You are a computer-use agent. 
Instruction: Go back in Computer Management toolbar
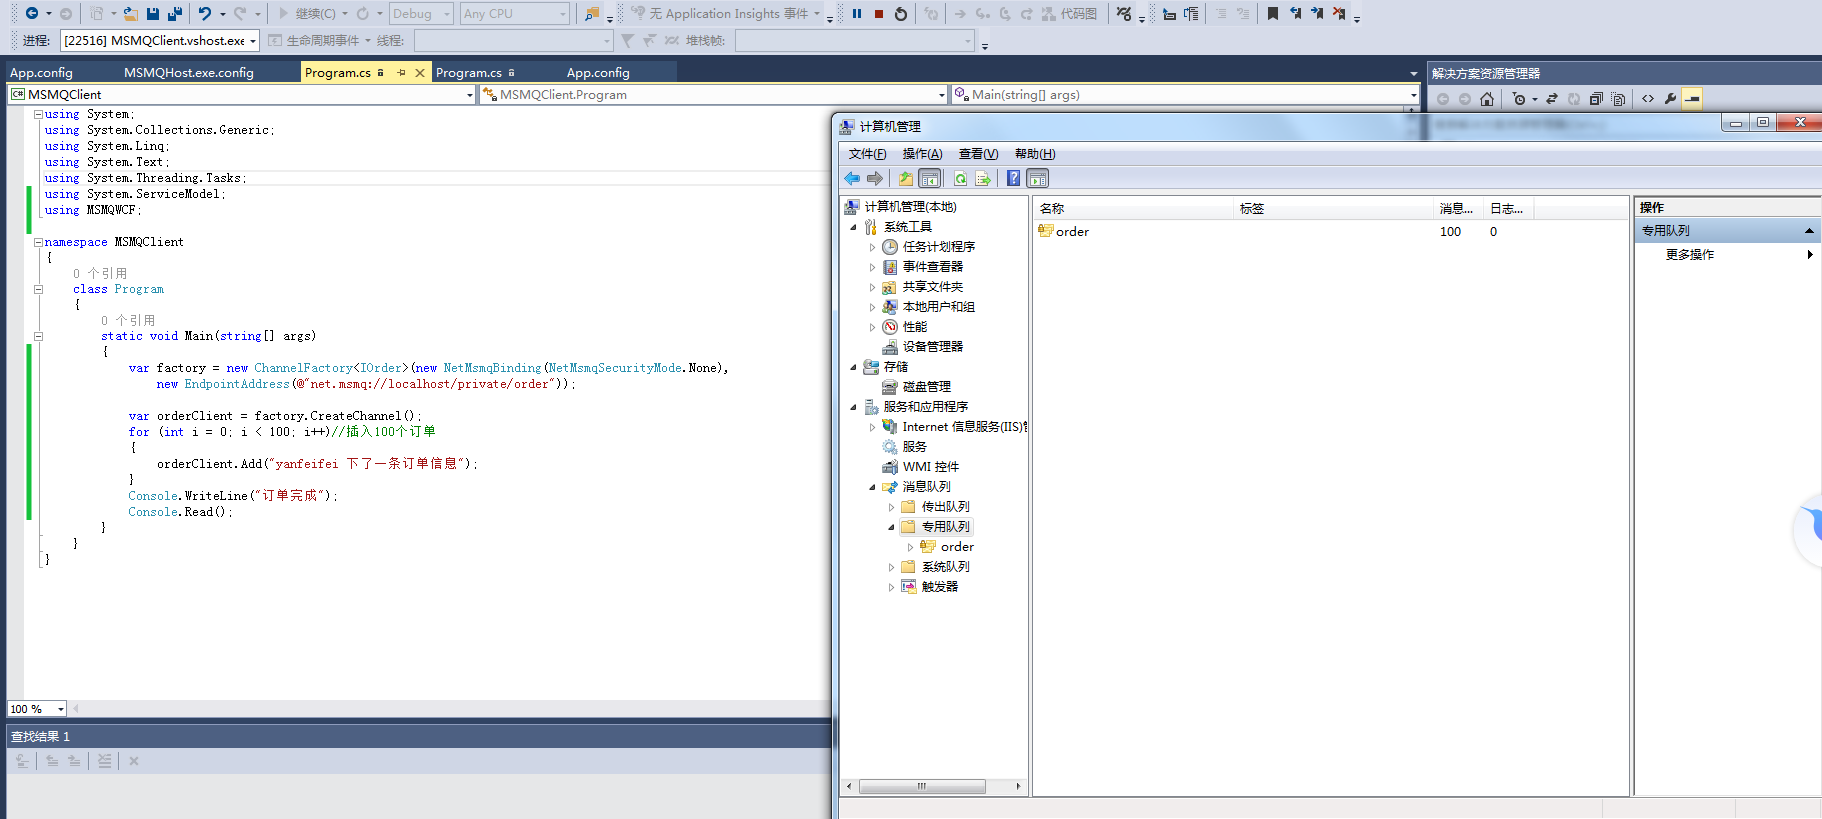(x=852, y=179)
